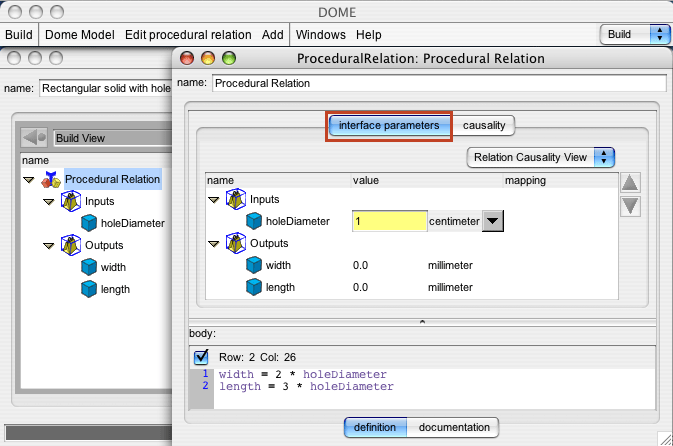Click the 'mapping' column header
The height and width of the screenshot is (446, 673).
(560, 180)
